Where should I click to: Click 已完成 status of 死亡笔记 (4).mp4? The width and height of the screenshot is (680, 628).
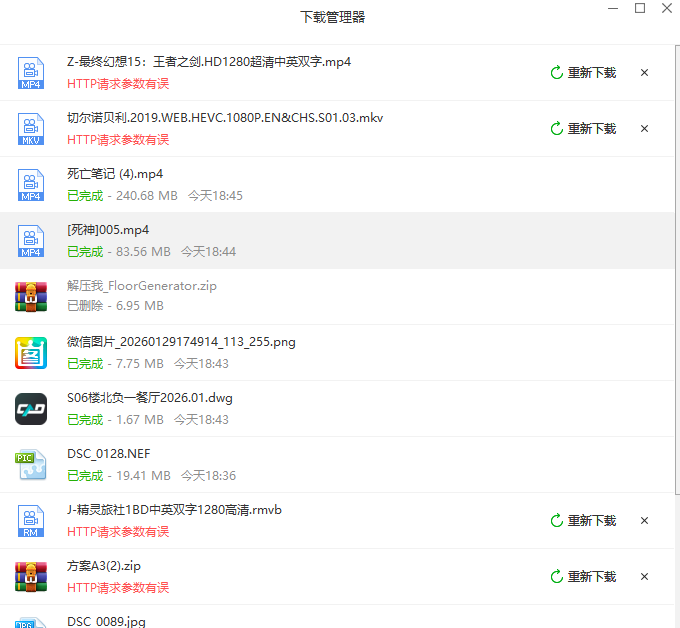(85, 196)
